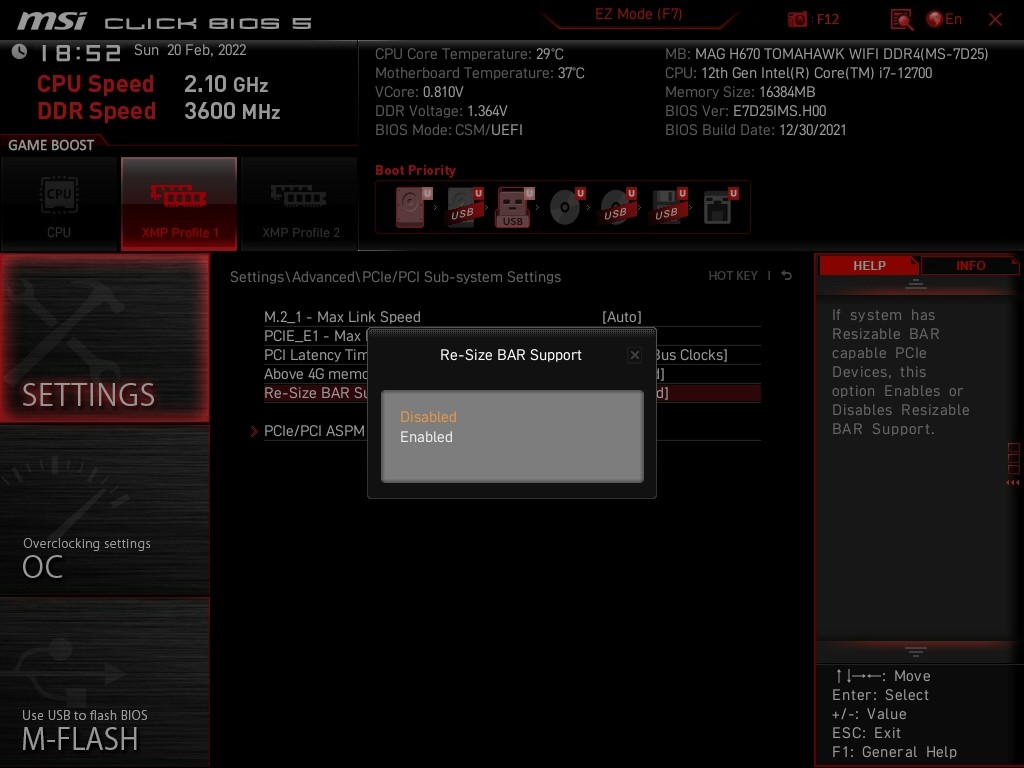This screenshot has height=768, width=1024.
Task: Close the Re-Size BAR Support popup
Action: click(634, 355)
